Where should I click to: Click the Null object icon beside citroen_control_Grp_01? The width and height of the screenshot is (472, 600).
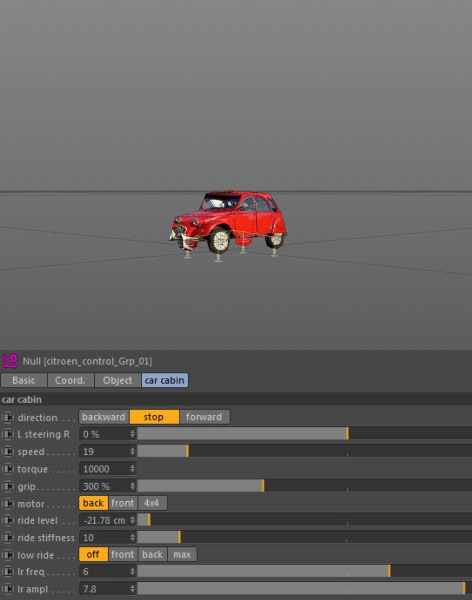10,360
